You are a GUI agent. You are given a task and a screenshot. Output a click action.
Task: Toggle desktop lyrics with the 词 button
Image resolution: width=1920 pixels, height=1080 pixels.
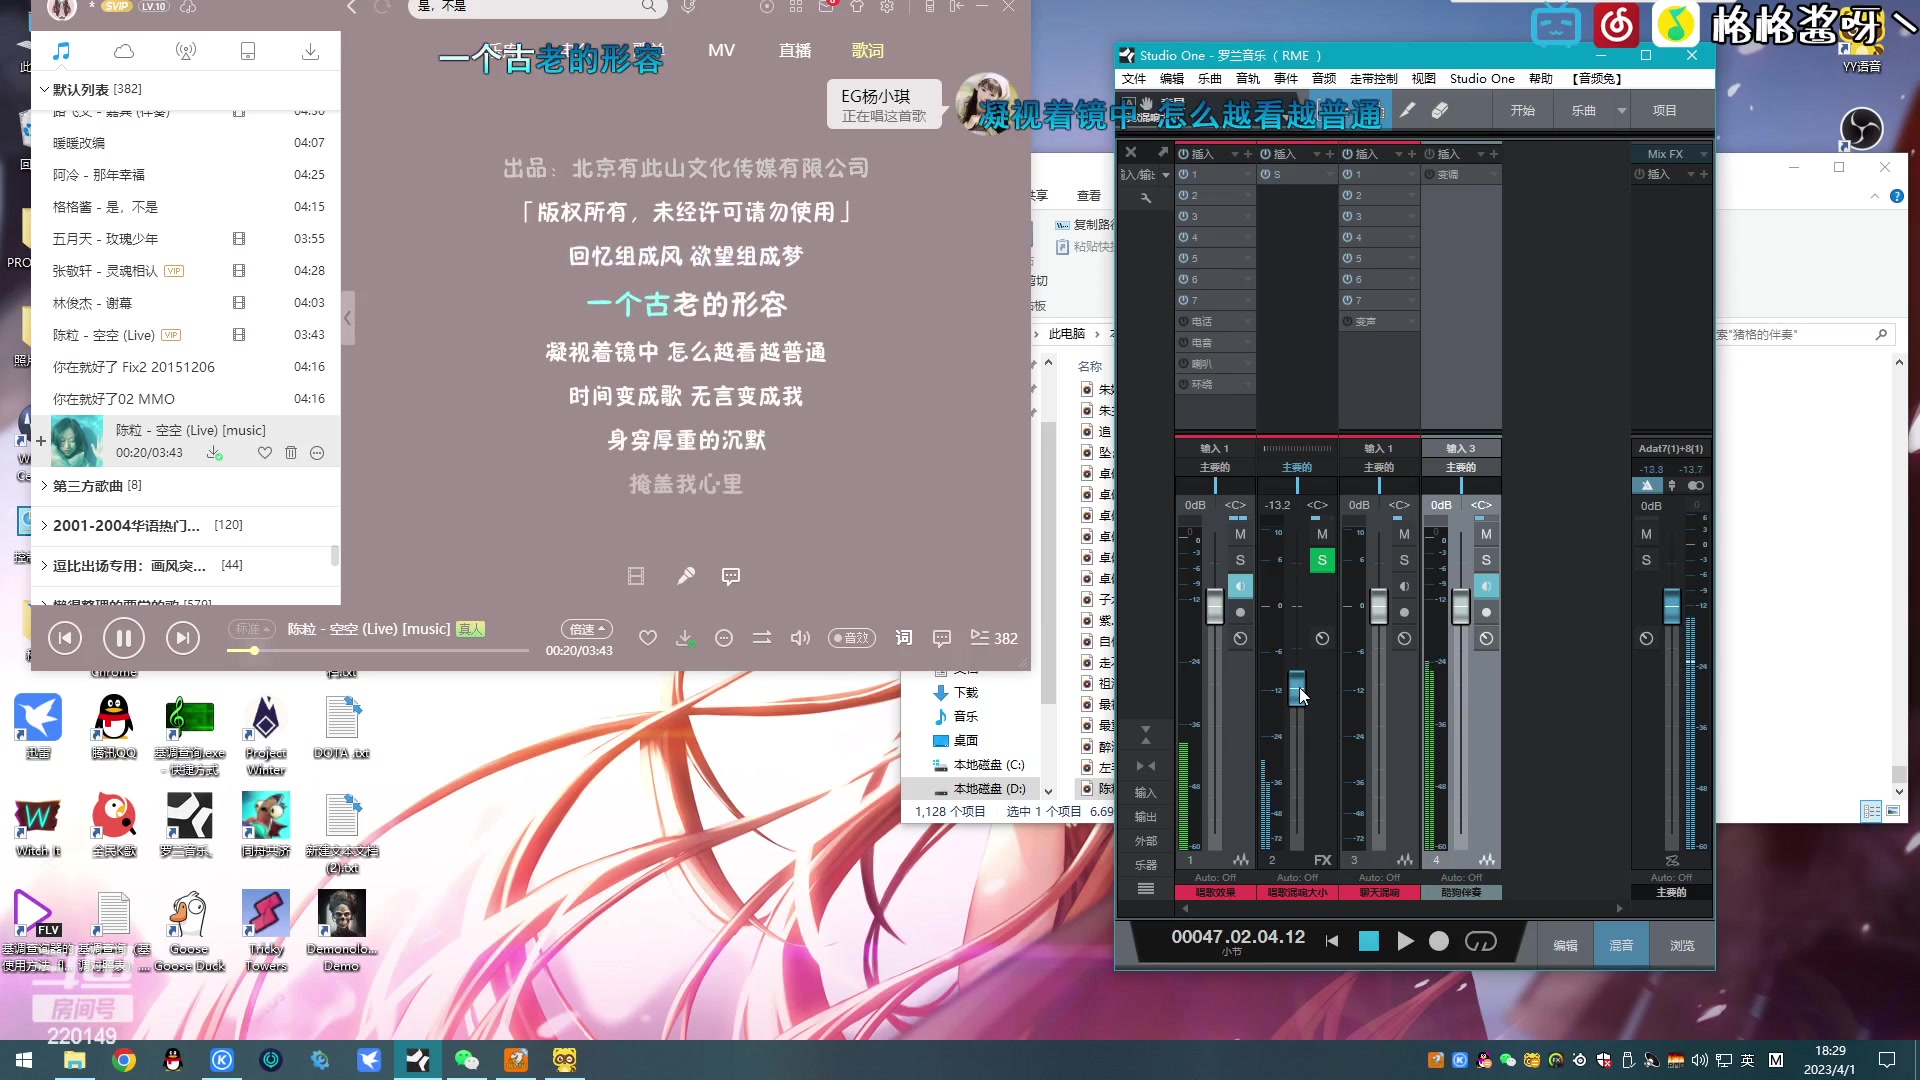pos(904,638)
